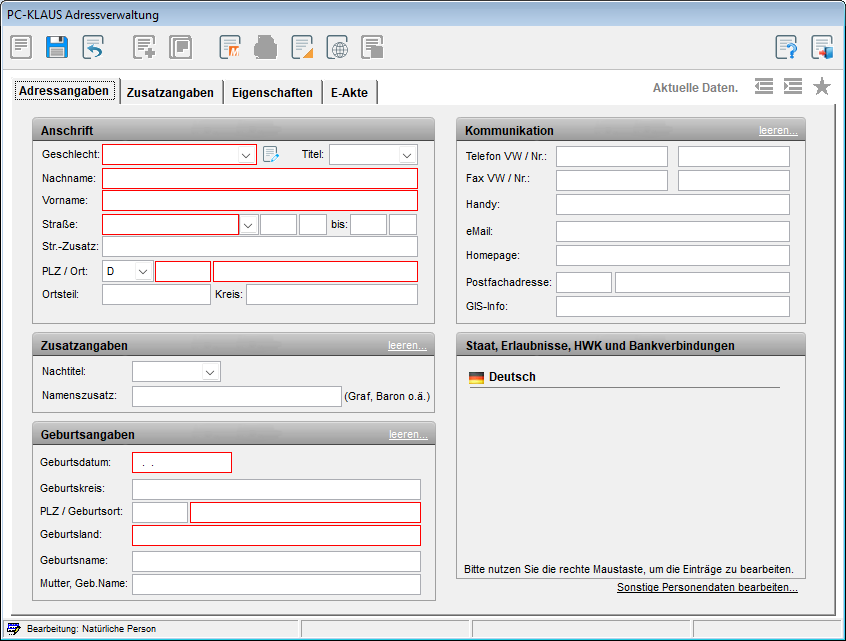Screen dimensions: 846x641
Task: Click the exit icon at toolbar's right end
Action: pyautogui.click(x=822, y=47)
